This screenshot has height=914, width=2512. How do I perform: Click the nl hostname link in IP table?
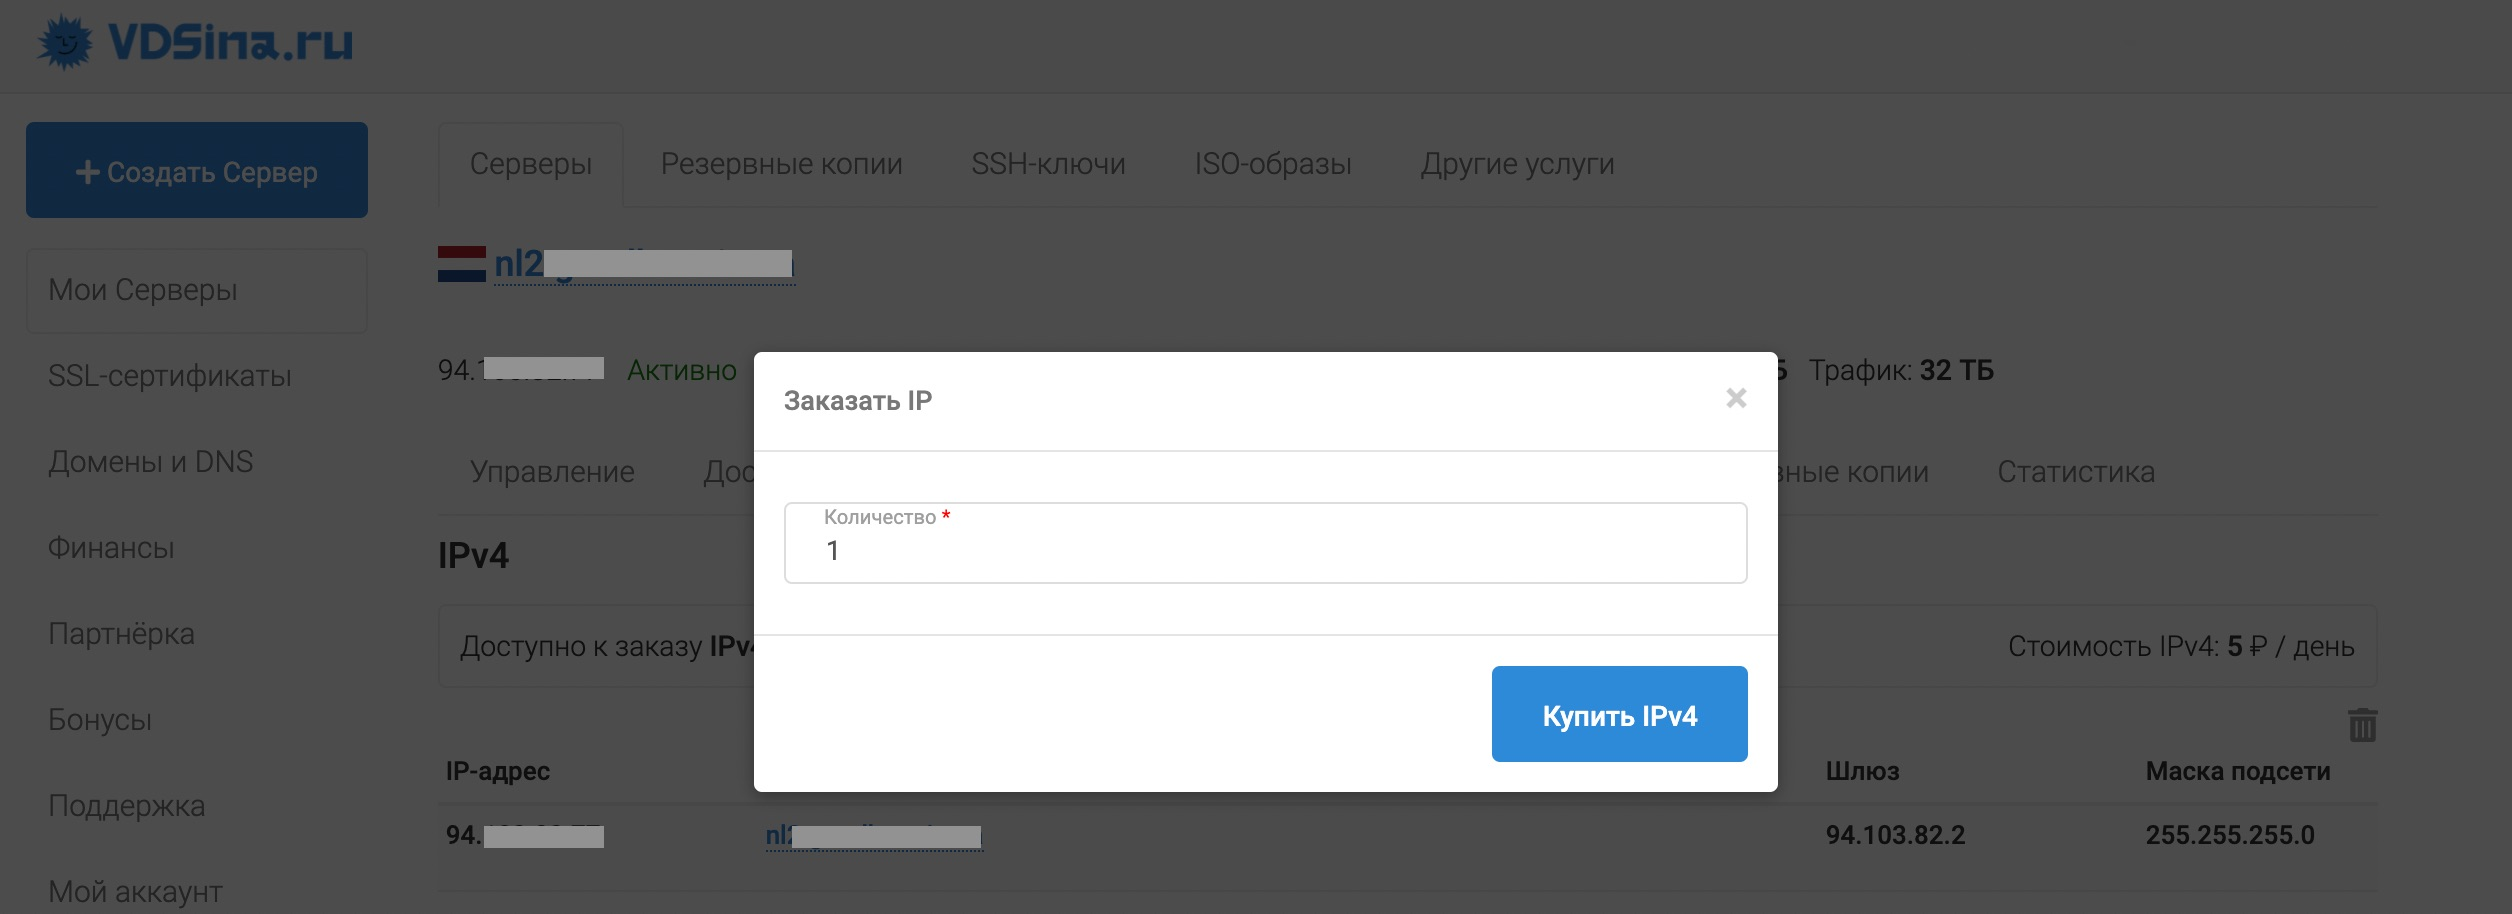874,836
